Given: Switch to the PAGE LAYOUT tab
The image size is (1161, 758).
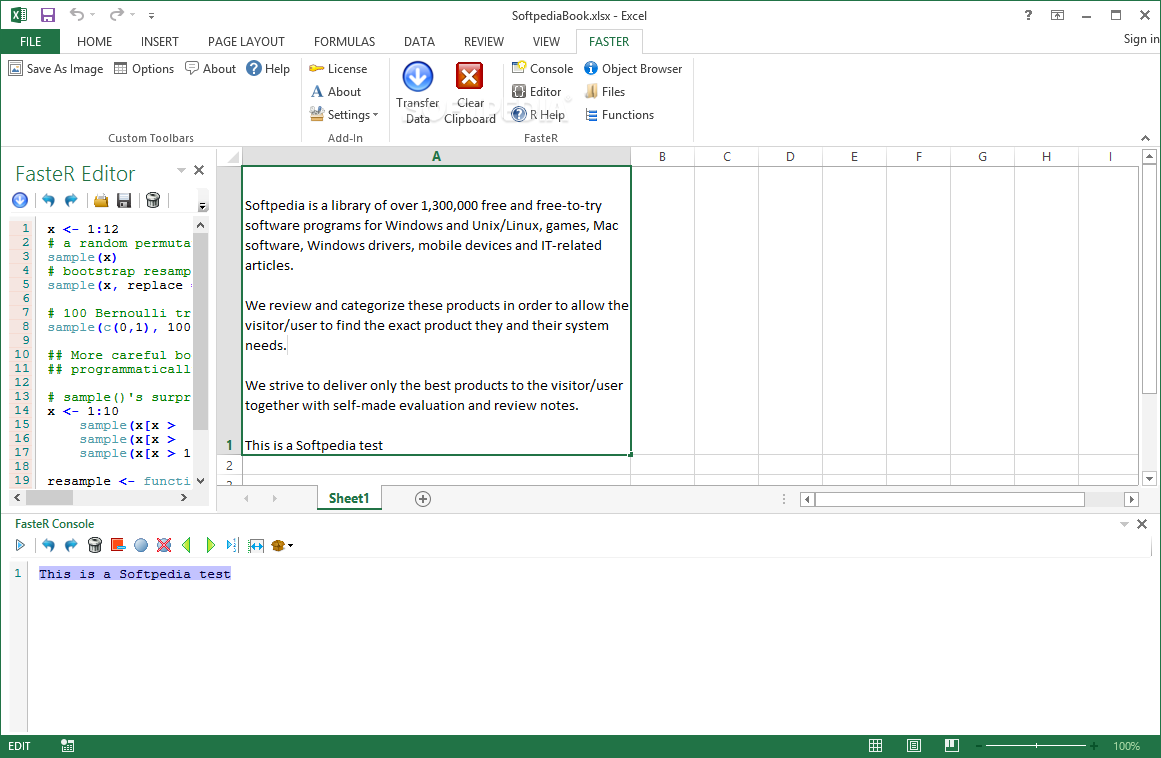Looking at the screenshot, I should 246,41.
